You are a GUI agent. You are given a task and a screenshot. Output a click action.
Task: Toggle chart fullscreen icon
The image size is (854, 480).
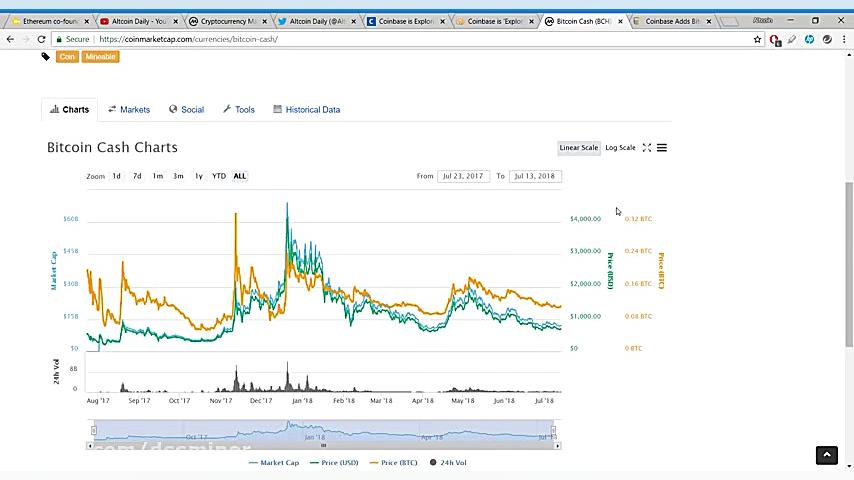tap(646, 148)
